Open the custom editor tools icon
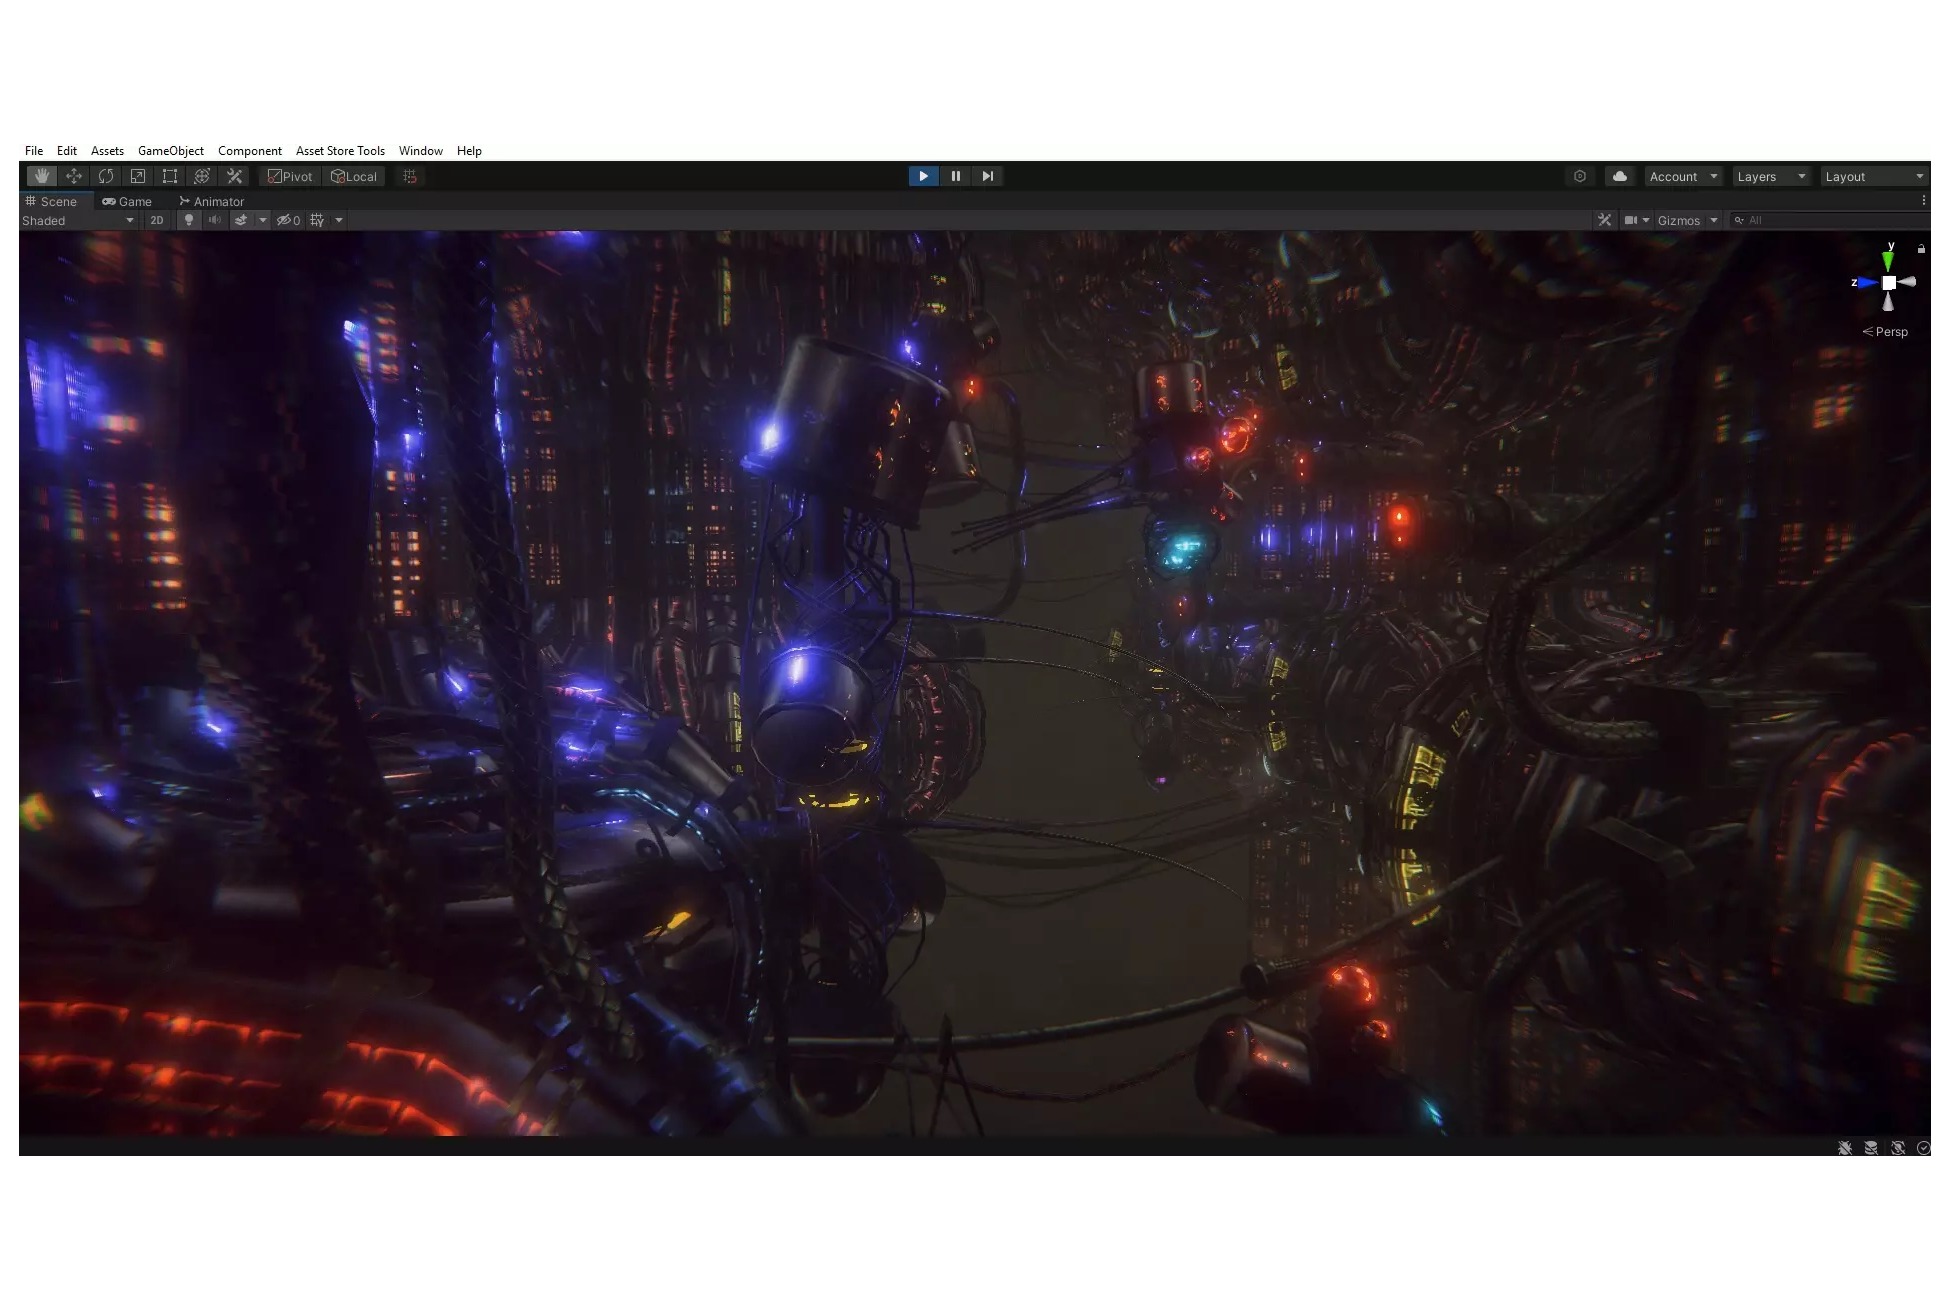Image resolution: width=1950 pixels, height=1300 pixels. [234, 176]
